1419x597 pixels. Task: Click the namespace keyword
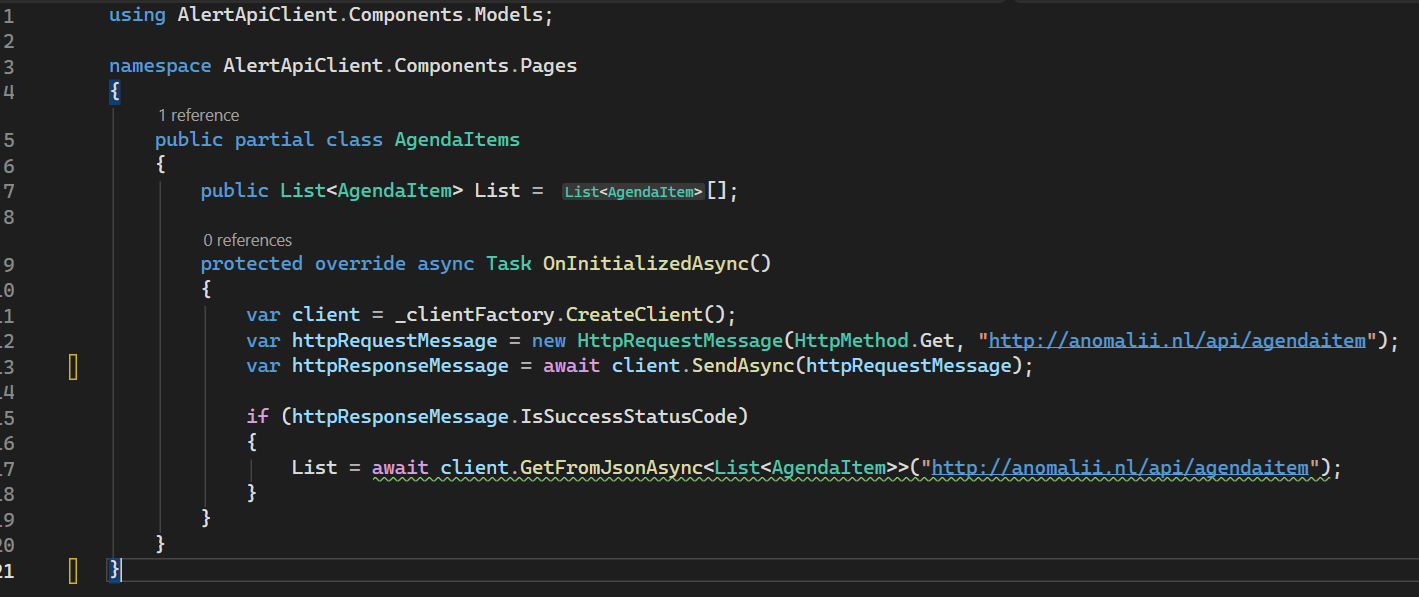tap(160, 66)
